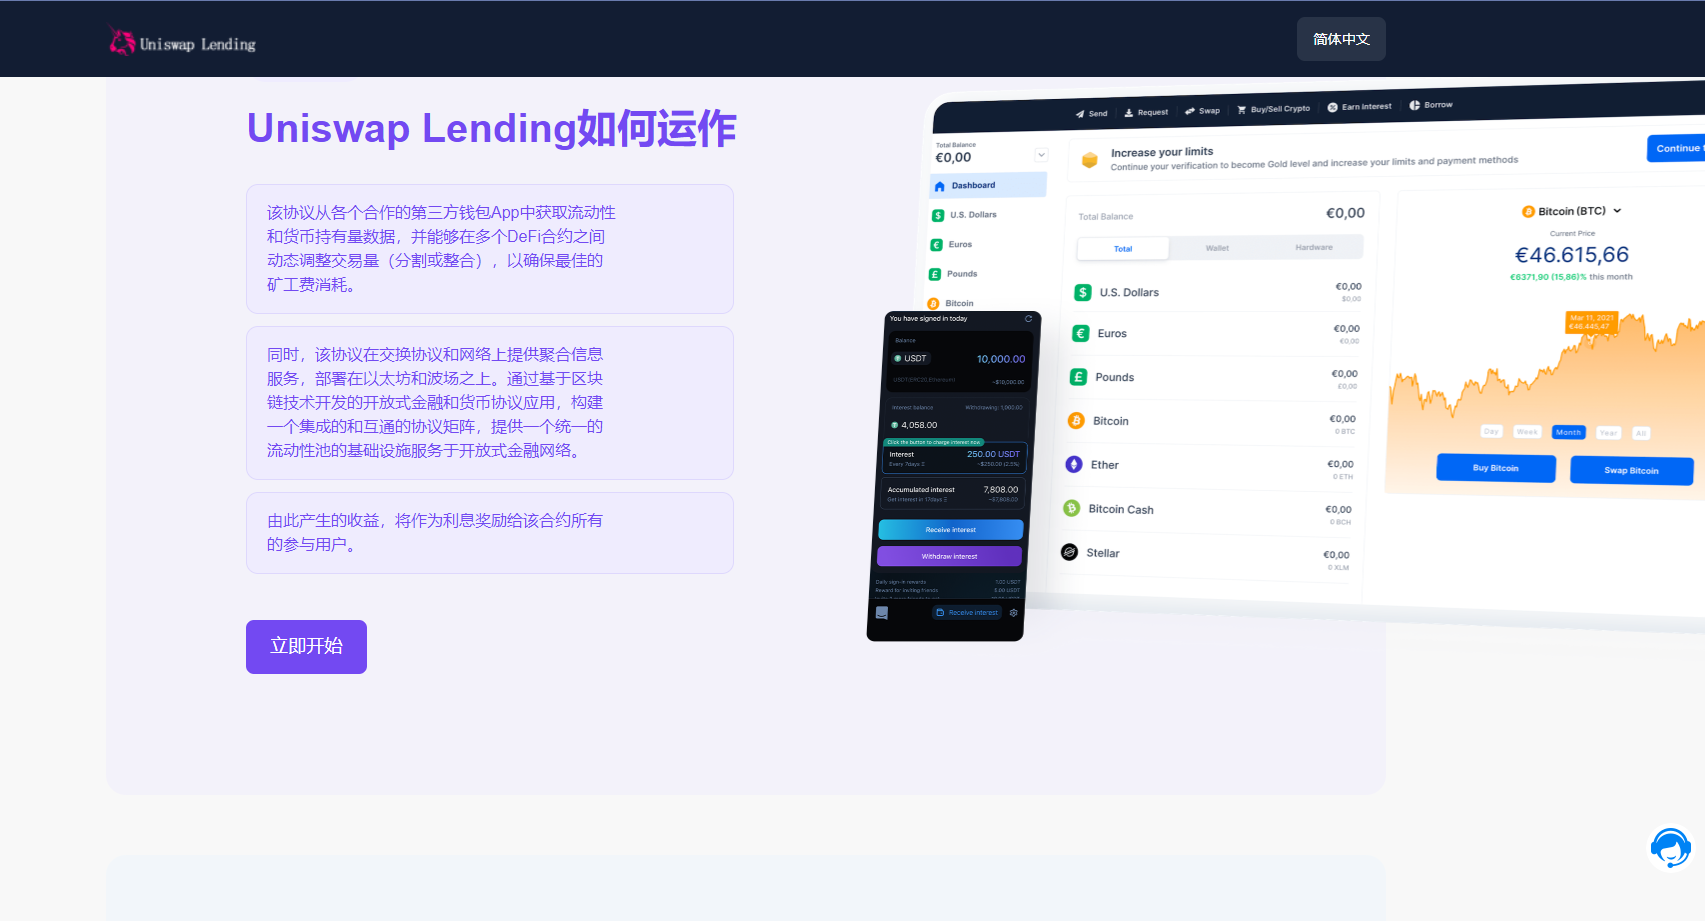Click the Dashboard home icon in the sidebar
The image size is (1705, 921).
click(x=939, y=185)
